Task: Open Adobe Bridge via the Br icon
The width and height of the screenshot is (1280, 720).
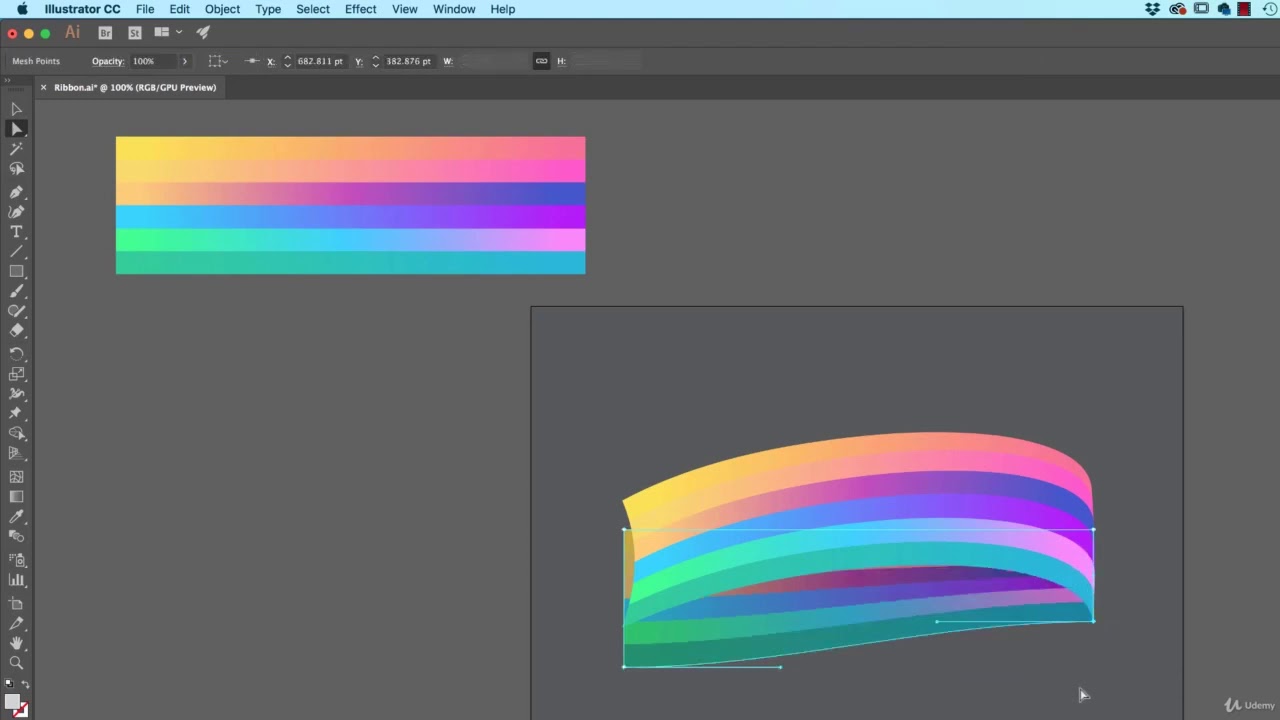Action: pos(105,33)
